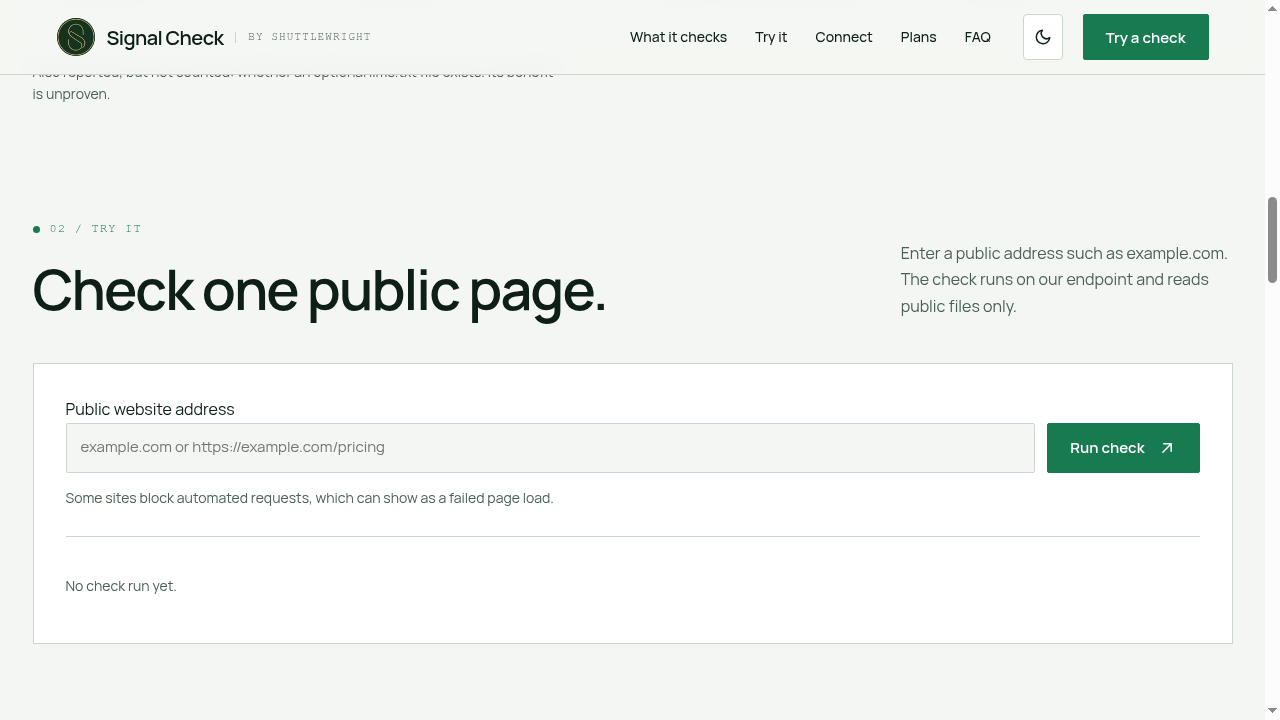Go to the Try it nav item
This screenshot has width=1280, height=720.
(771, 37)
